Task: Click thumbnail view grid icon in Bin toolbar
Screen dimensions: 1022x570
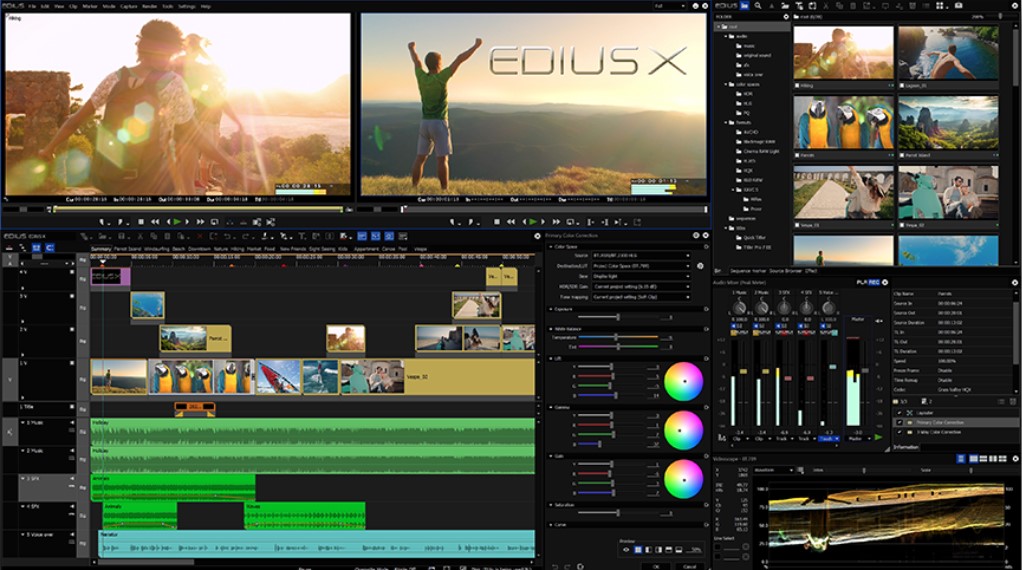Action: pos(940,5)
